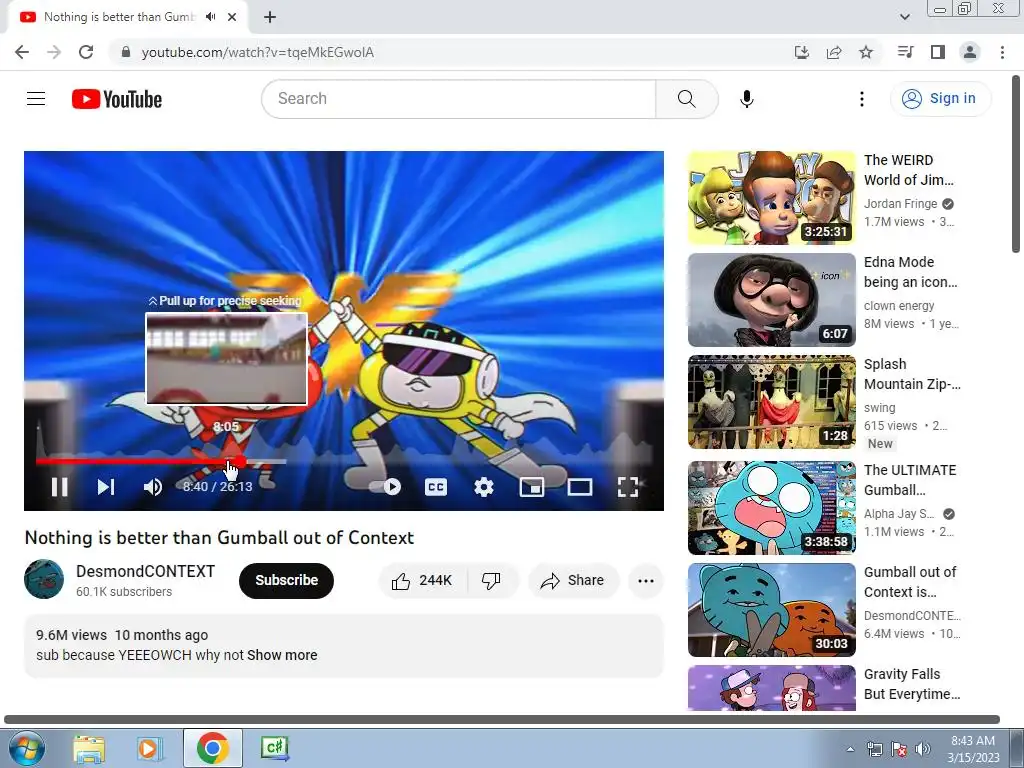1024x768 pixels.
Task: Open the Action Center flag icon
Action: (x=899, y=749)
